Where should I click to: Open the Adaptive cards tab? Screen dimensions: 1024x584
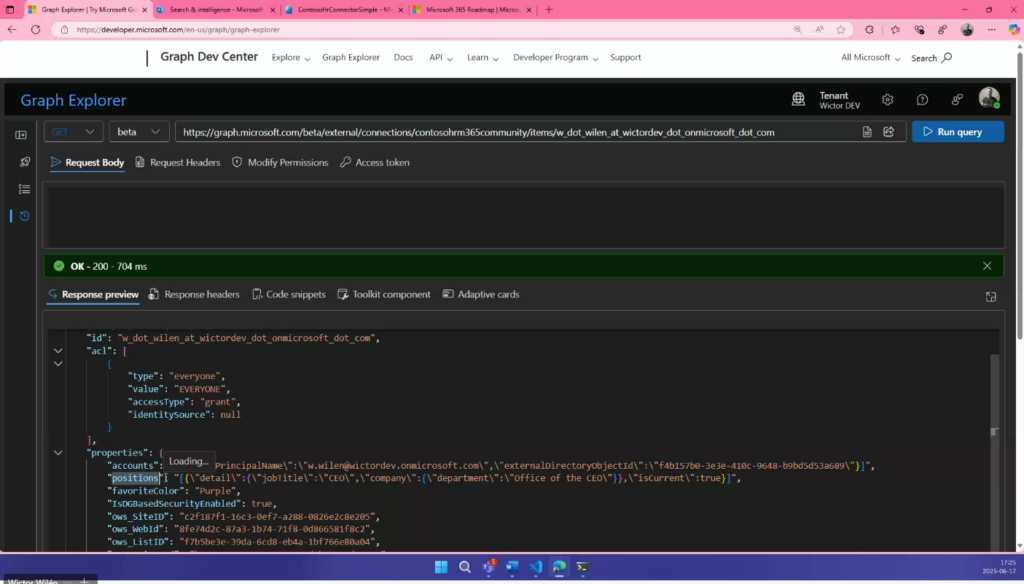(481, 295)
